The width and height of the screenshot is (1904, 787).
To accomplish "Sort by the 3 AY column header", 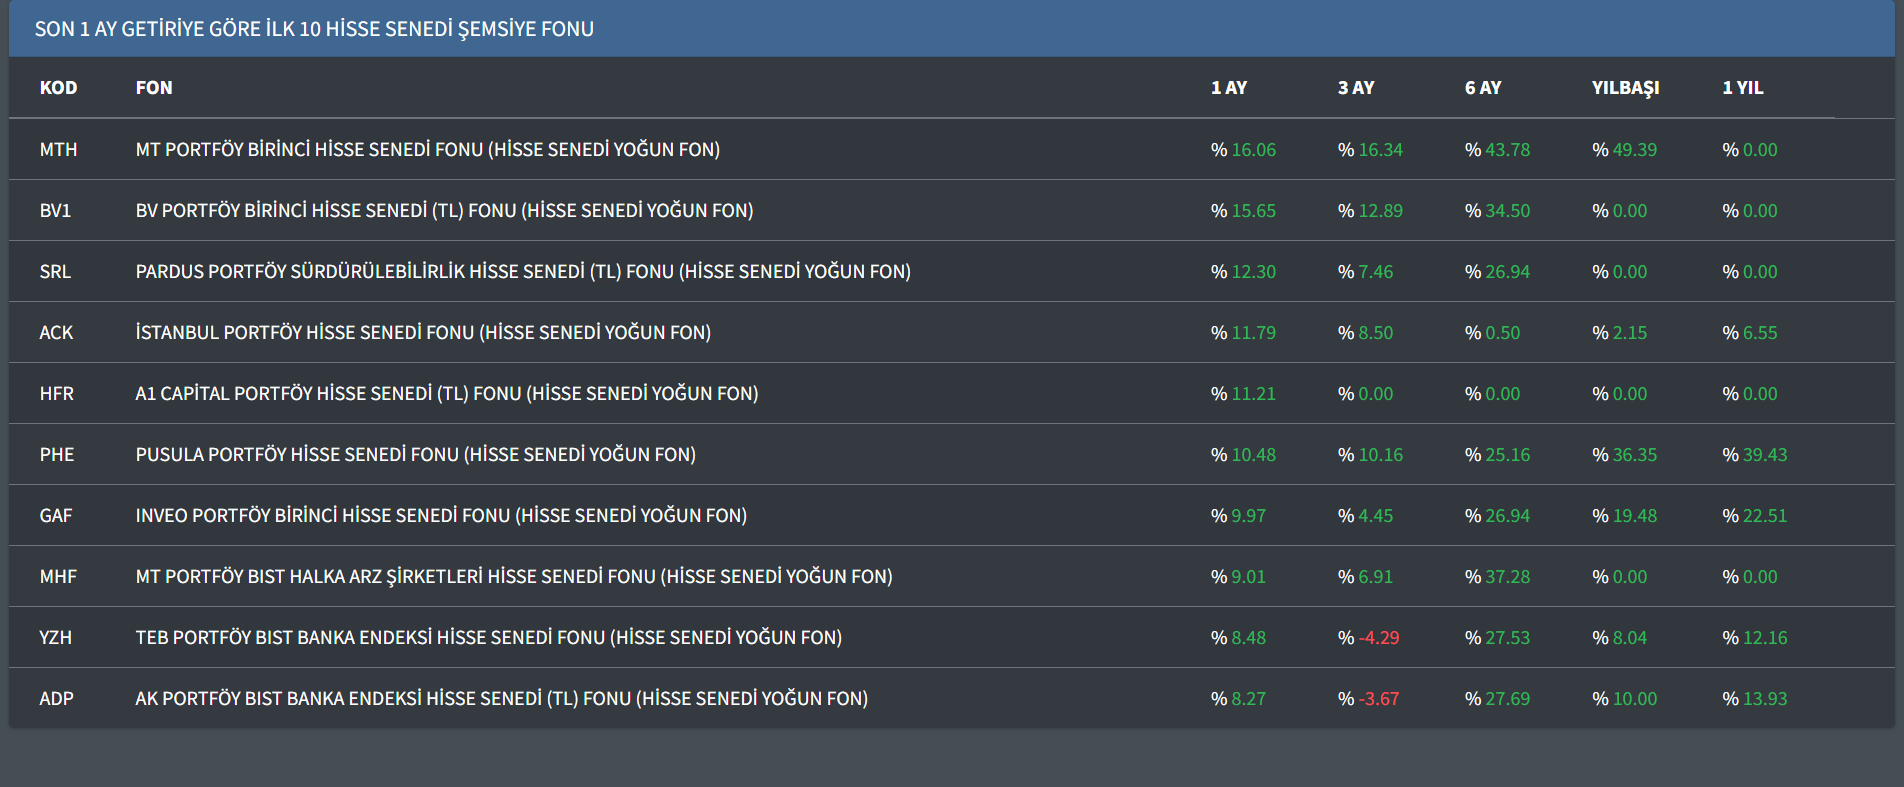I will coord(1355,88).
